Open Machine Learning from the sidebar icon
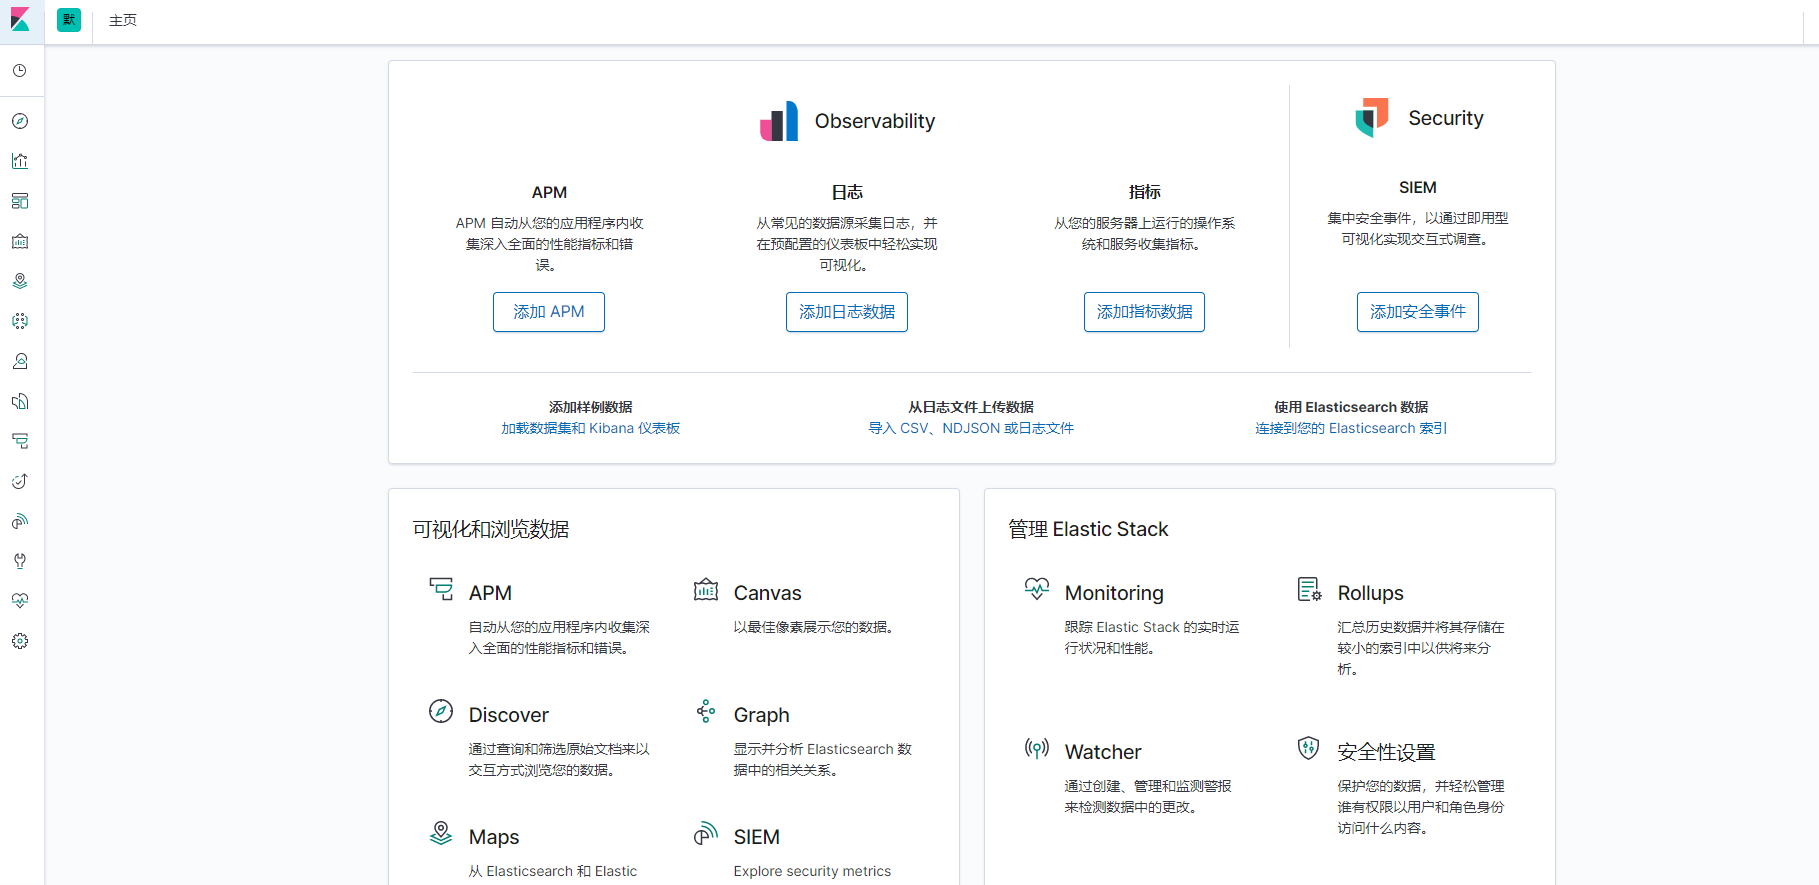The height and width of the screenshot is (885, 1819). click(x=20, y=321)
